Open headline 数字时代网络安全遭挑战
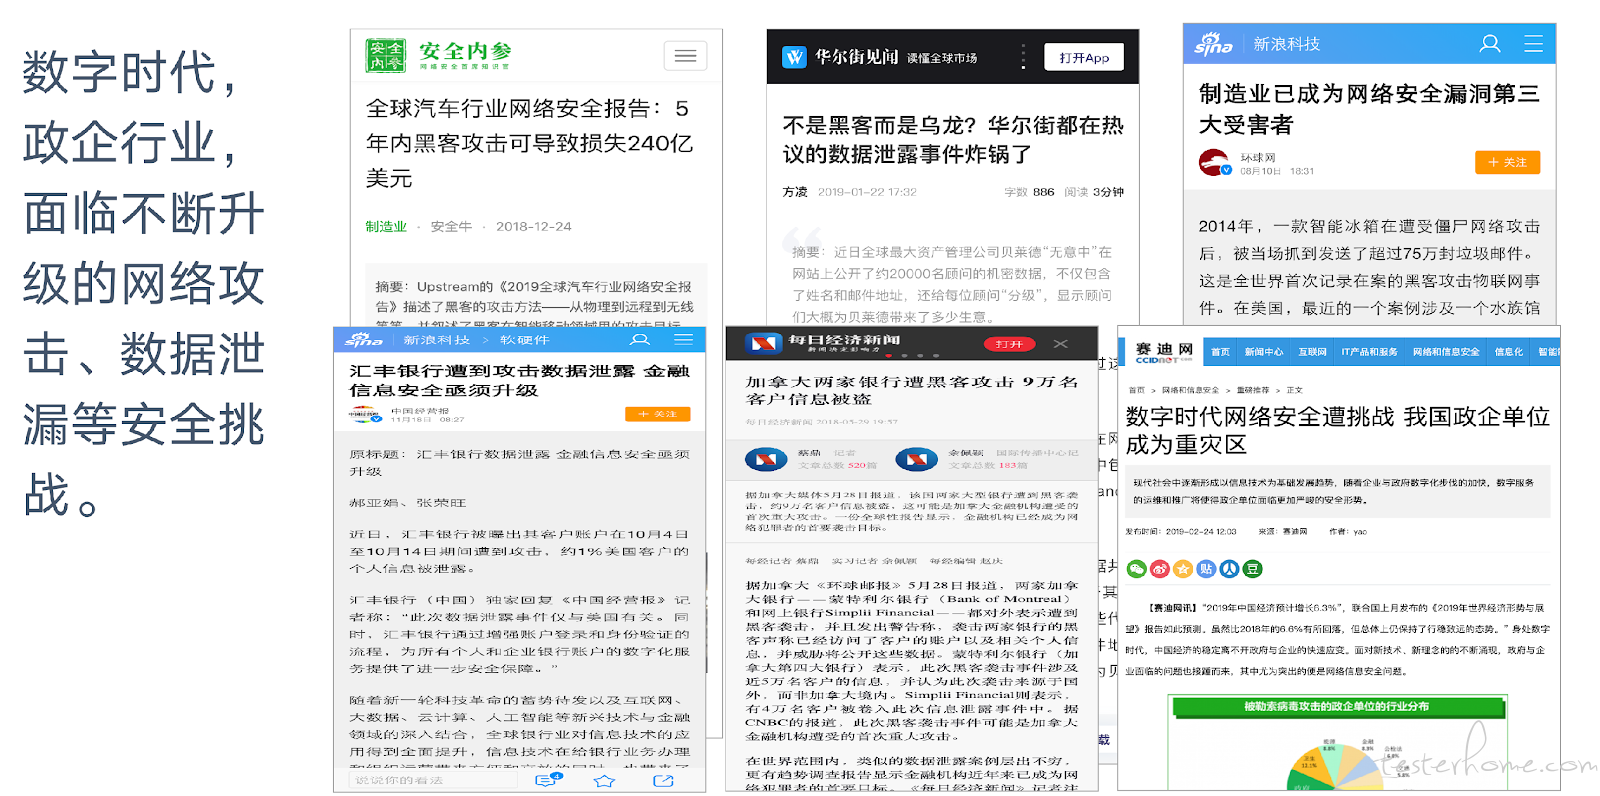The height and width of the screenshot is (796, 1600). coord(1338,430)
